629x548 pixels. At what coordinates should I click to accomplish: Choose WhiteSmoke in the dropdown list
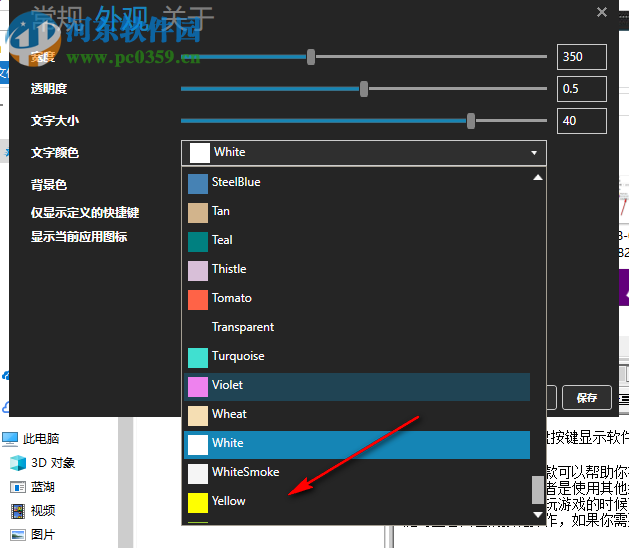[x=357, y=473]
